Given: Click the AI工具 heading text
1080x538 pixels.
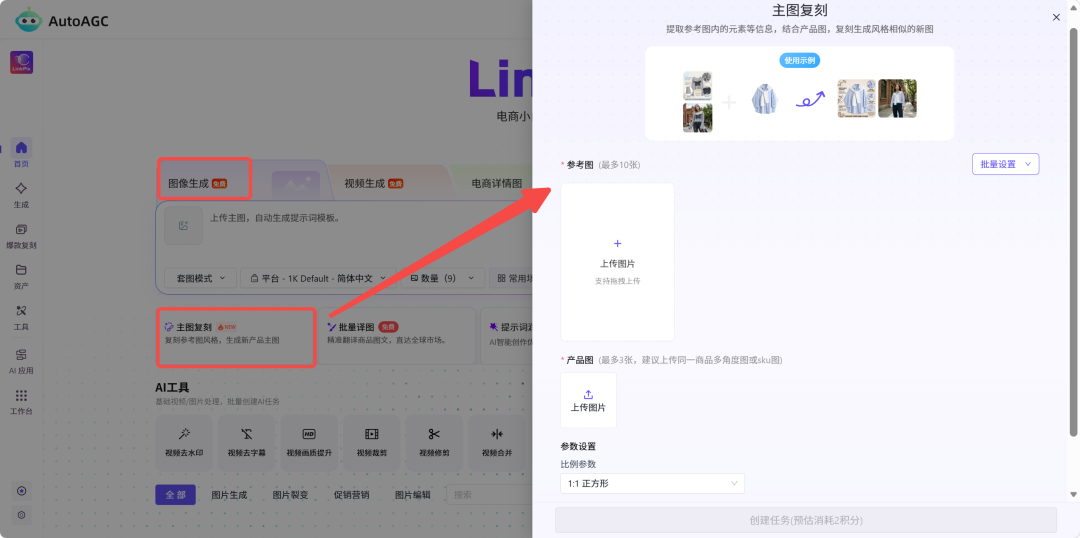Looking at the screenshot, I should [x=172, y=388].
